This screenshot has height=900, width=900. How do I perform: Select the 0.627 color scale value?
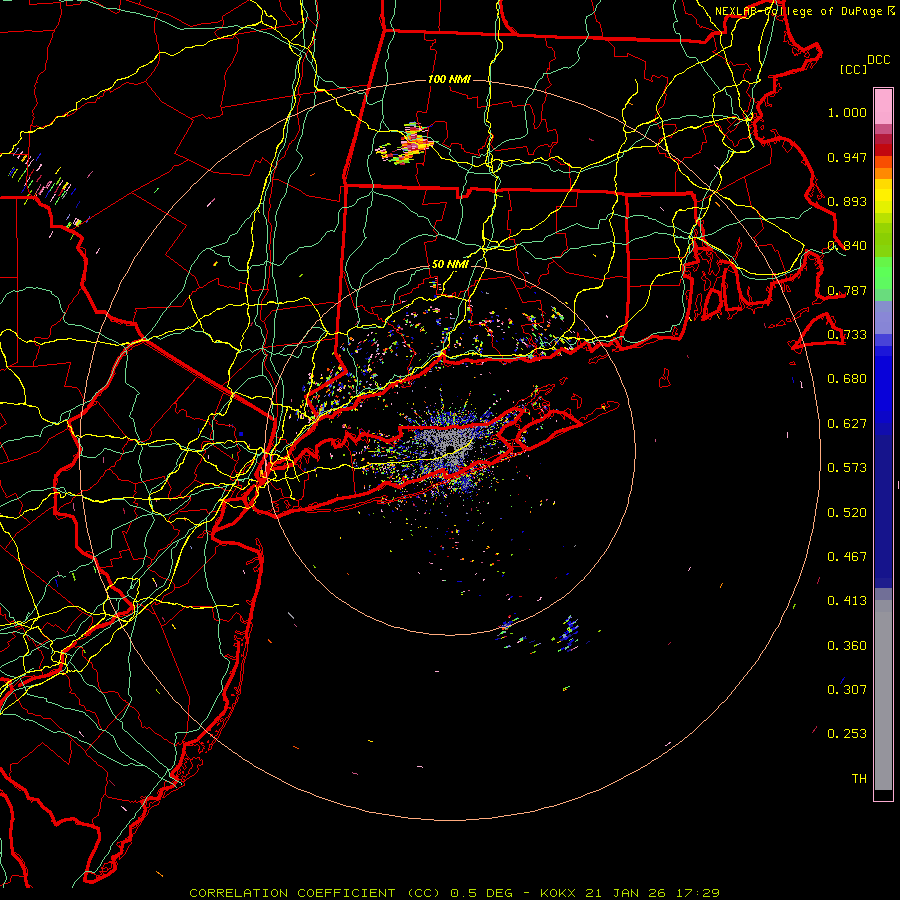click(847, 424)
